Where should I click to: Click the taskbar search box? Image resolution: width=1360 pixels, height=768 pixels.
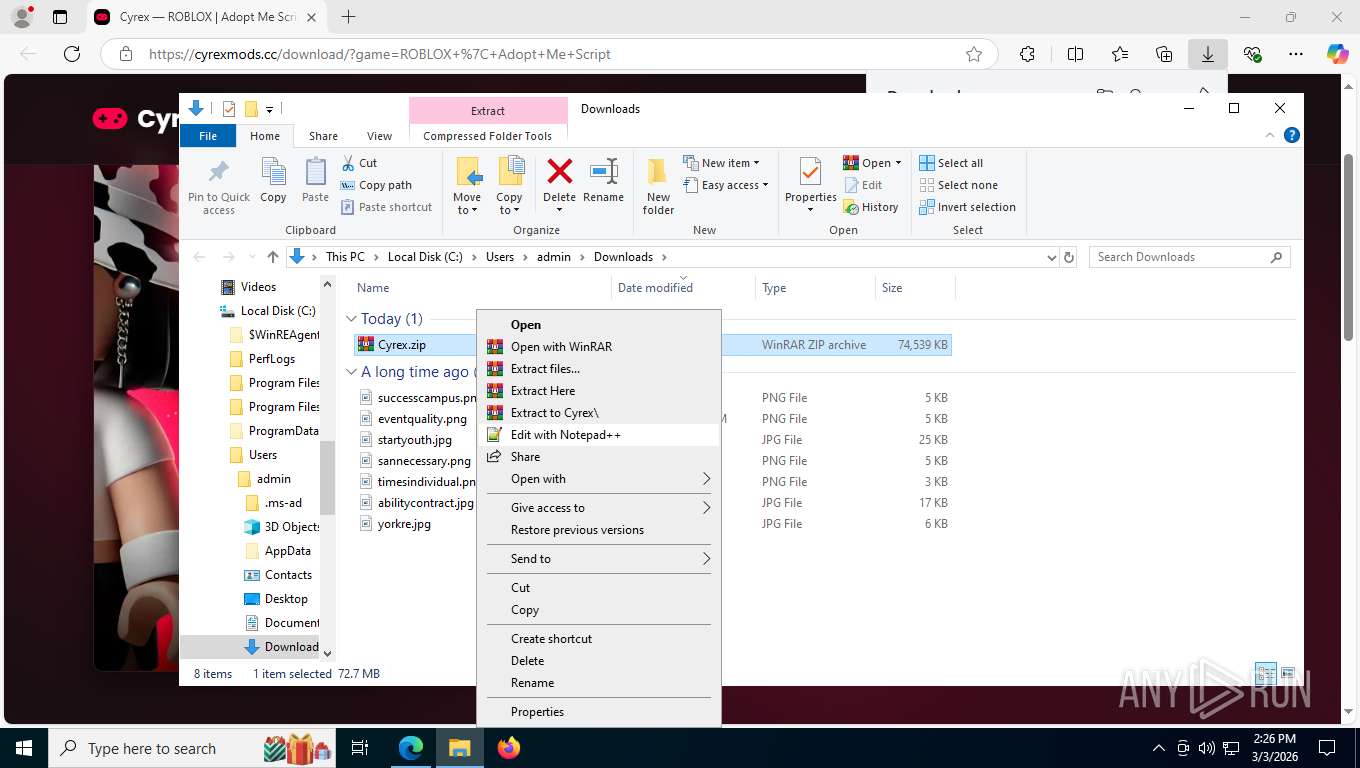pyautogui.click(x=193, y=748)
